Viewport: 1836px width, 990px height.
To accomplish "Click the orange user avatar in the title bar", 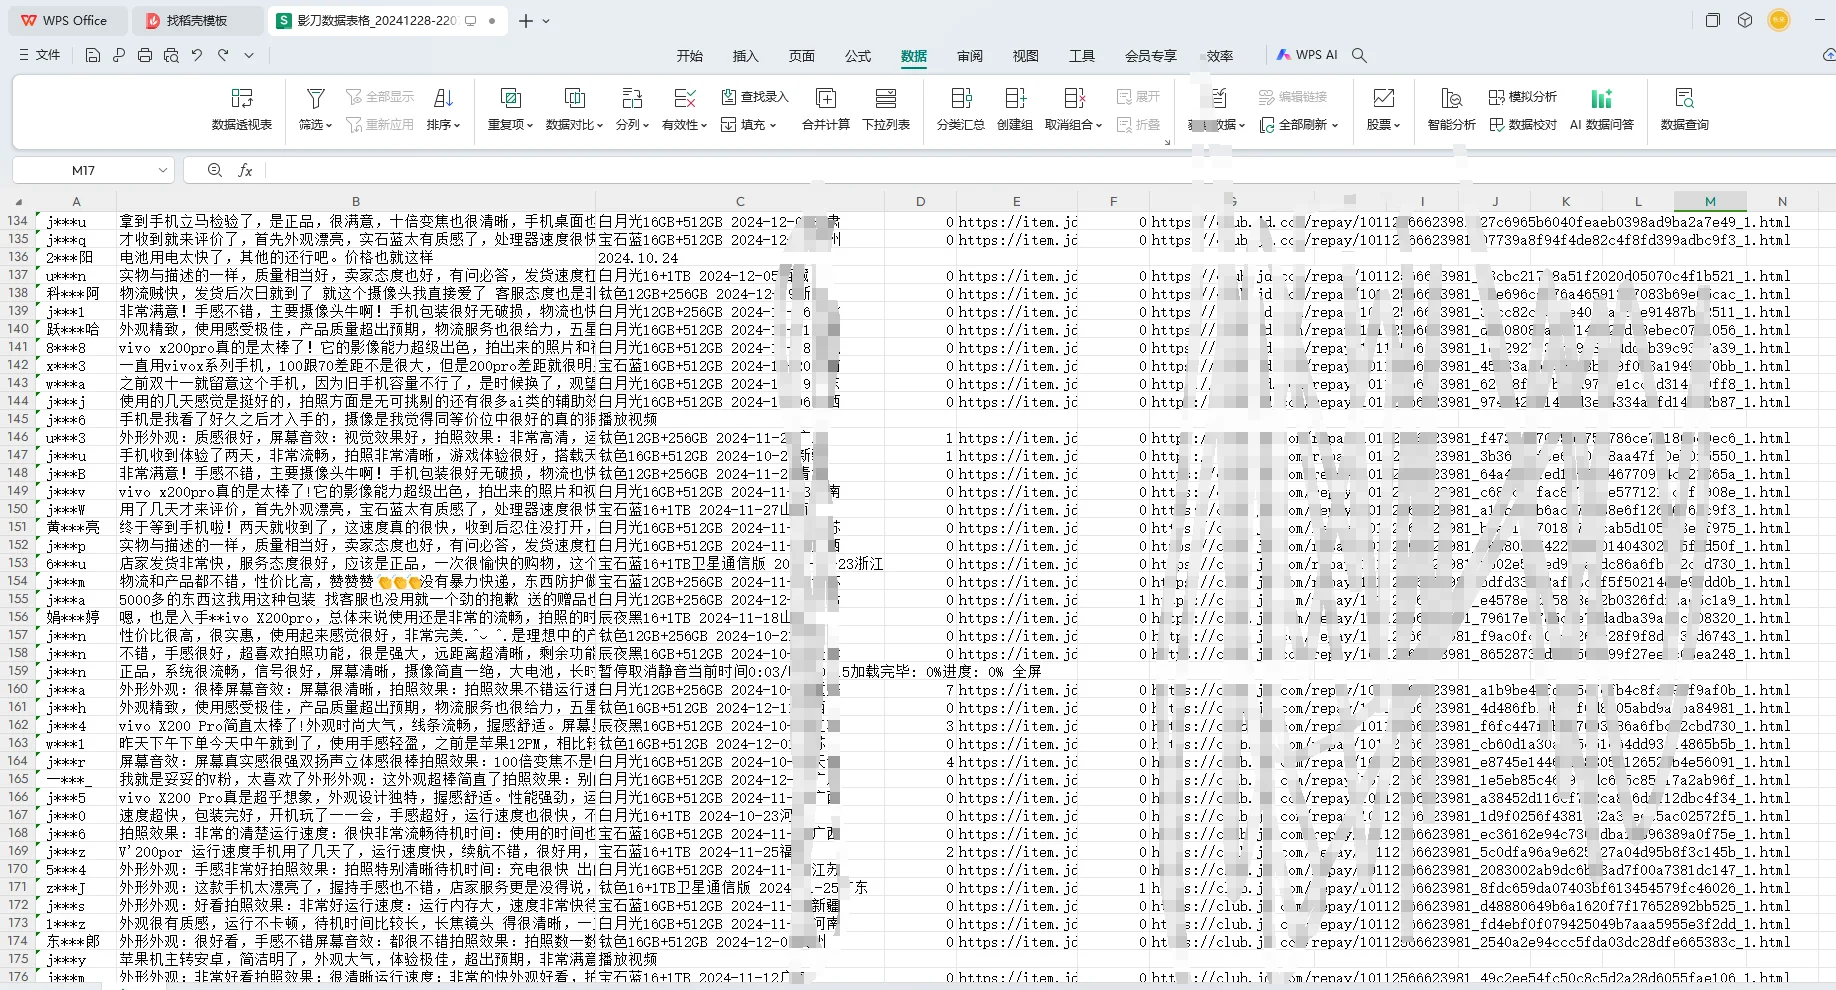I will [x=1779, y=20].
